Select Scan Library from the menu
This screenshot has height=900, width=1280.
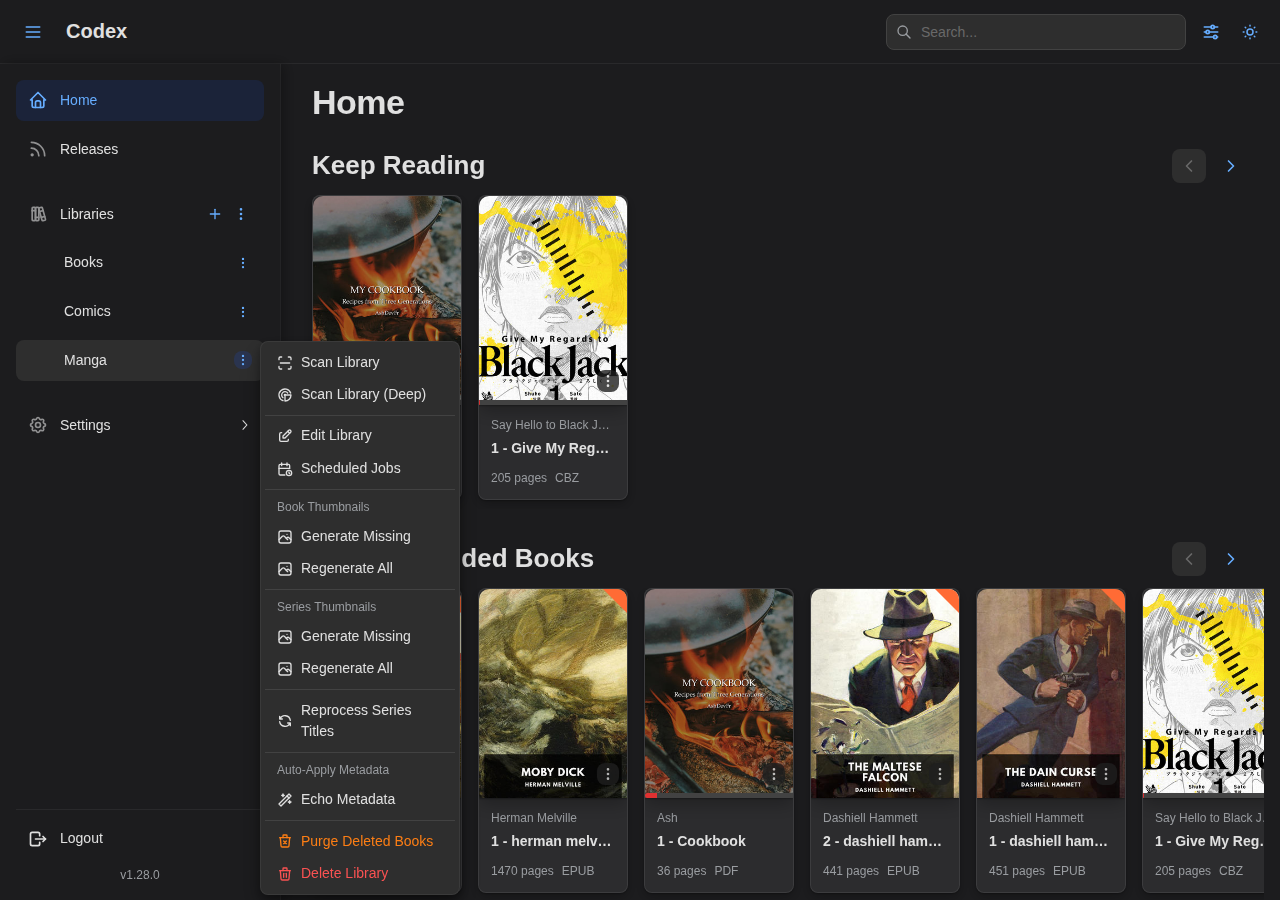tap(360, 362)
